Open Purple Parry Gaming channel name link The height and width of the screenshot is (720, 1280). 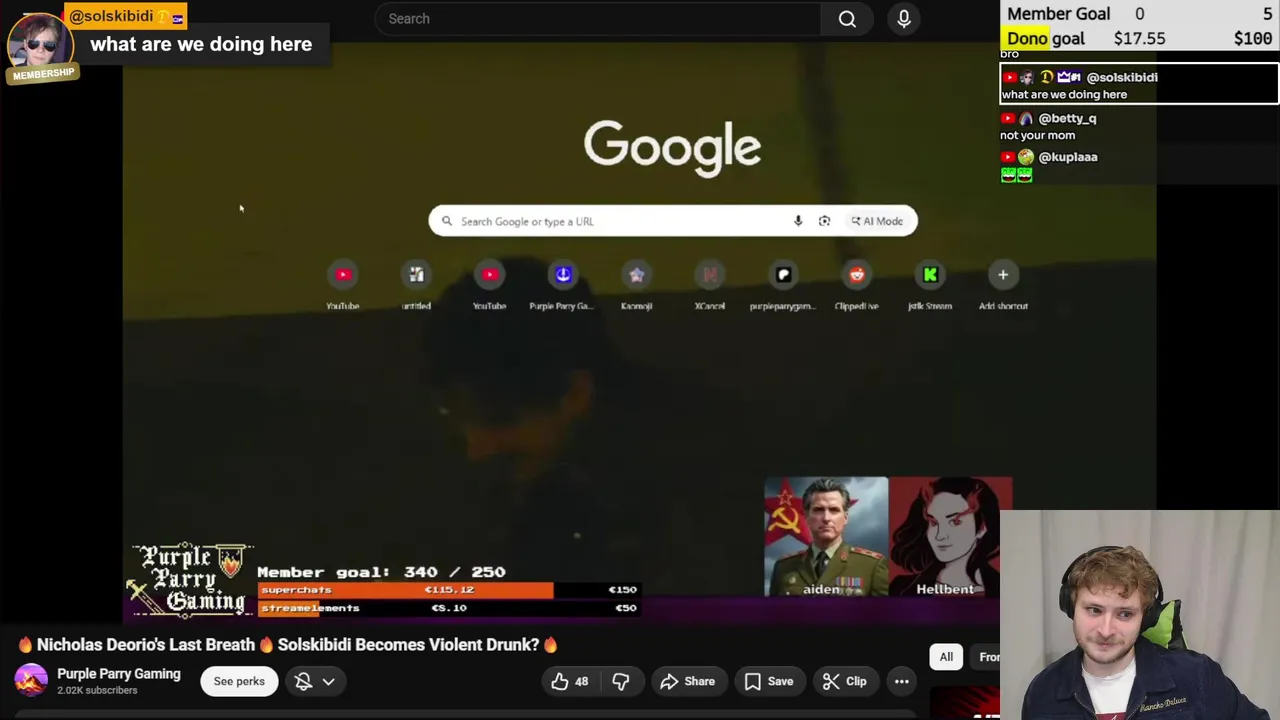click(119, 674)
